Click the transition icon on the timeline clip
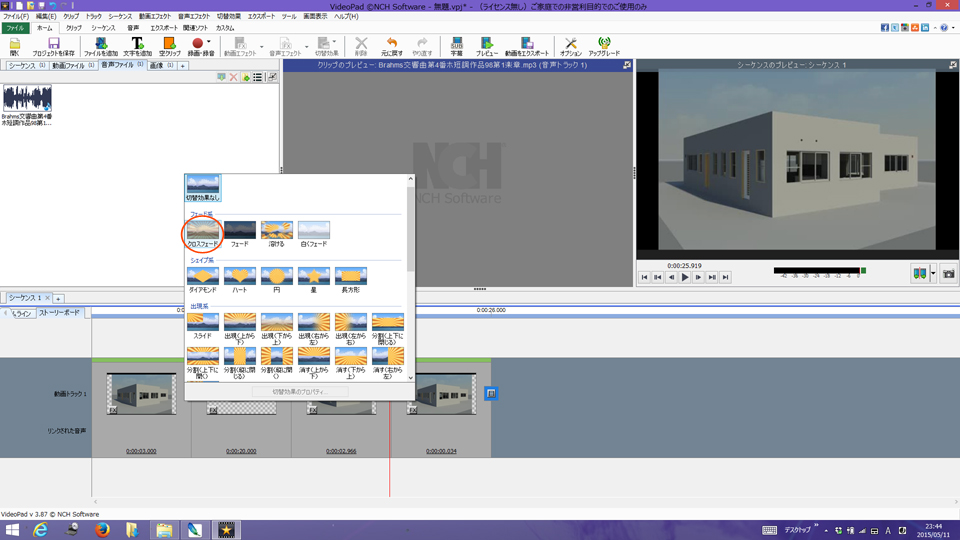The width and height of the screenshot is (960, 540). coord(491,394)
